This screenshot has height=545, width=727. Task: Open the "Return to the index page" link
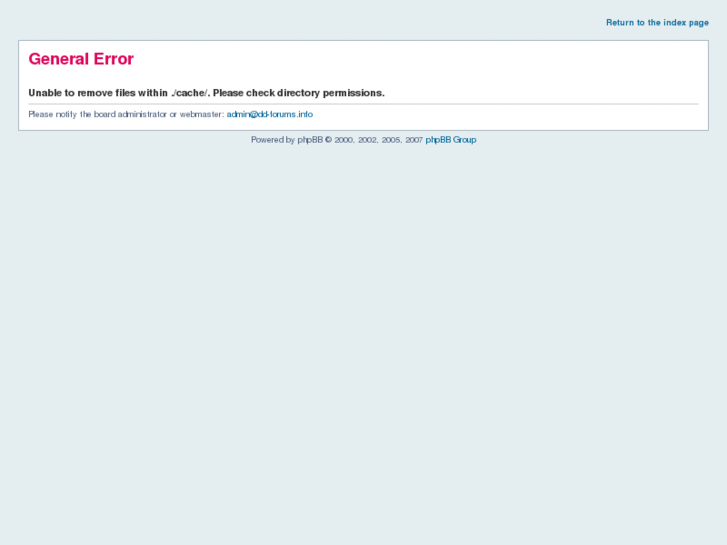pos(657,23)
